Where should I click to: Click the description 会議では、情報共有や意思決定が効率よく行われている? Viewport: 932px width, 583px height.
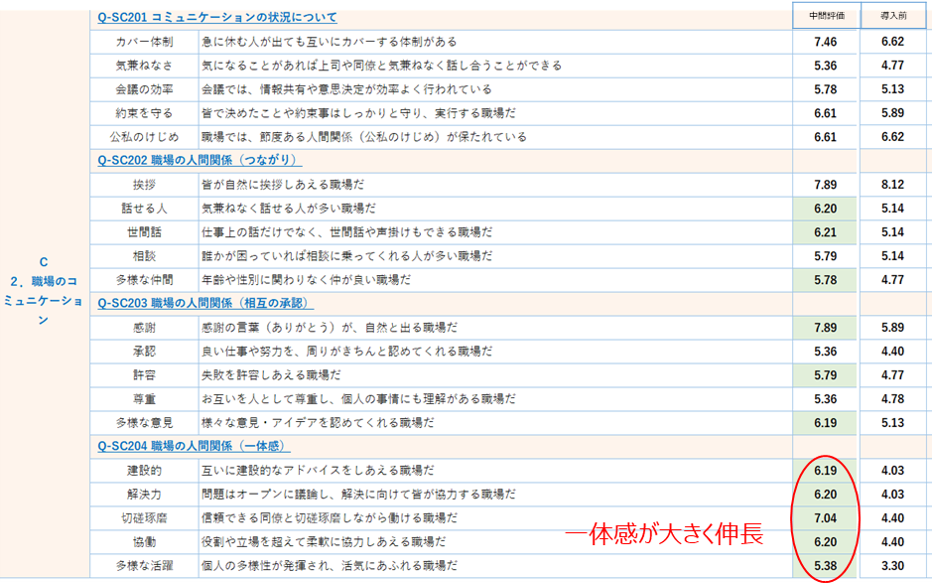[x=347, y=89]
